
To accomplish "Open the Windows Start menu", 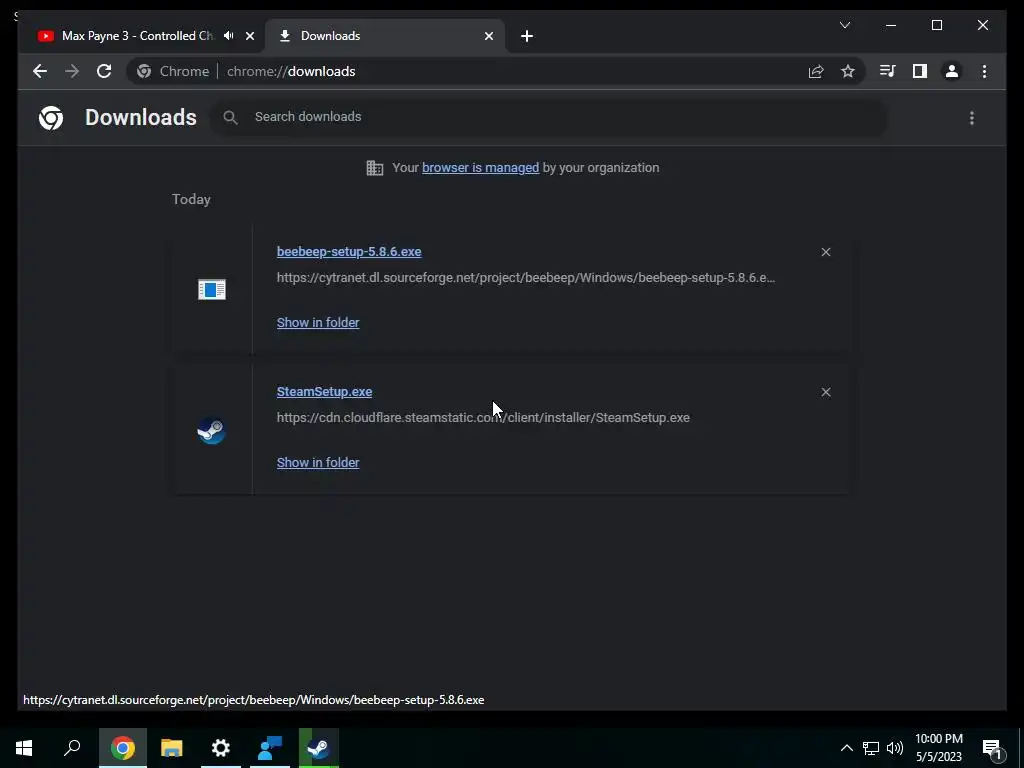I will (24, 748).
